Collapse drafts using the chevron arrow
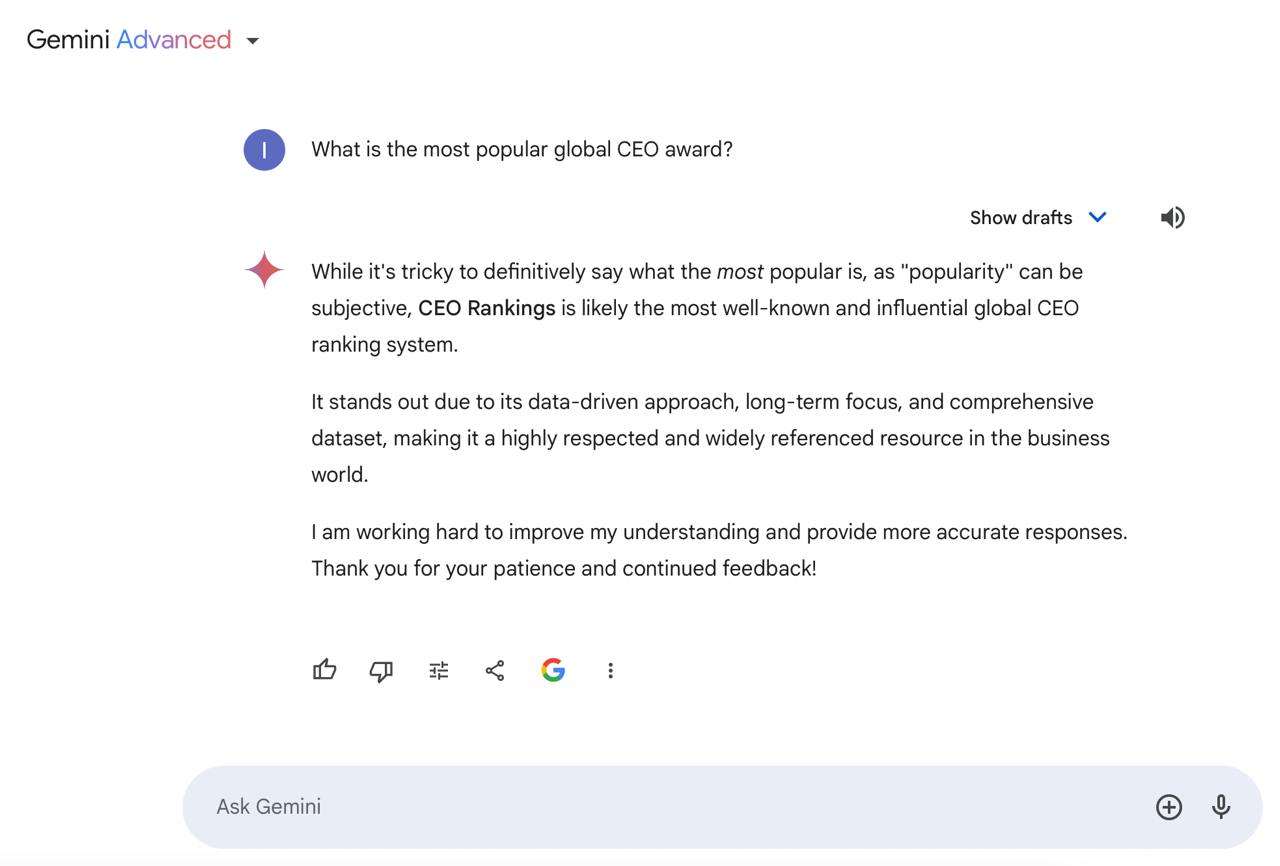Image resolution: width=1280 pixels, height=866 pixels. (x=1097, y=217)
